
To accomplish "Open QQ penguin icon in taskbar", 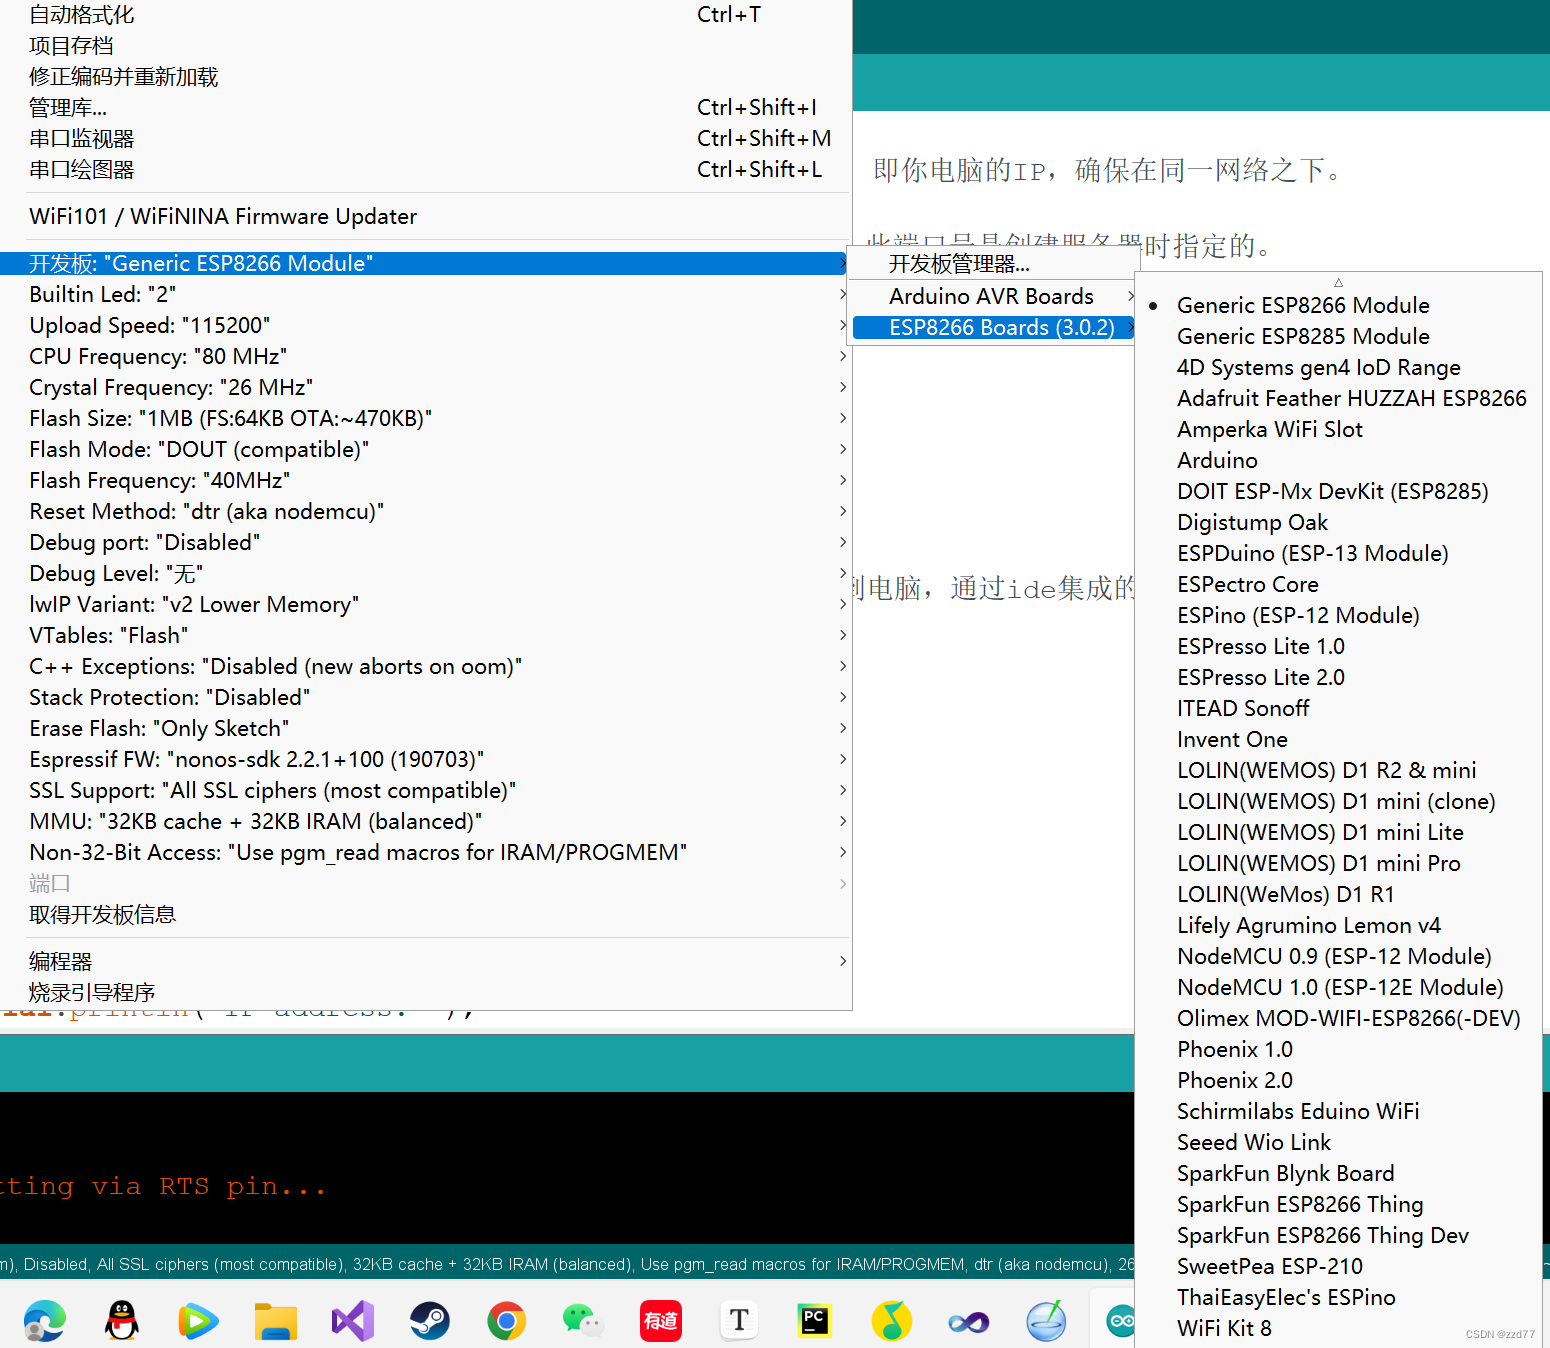I will pos(122,1321).
